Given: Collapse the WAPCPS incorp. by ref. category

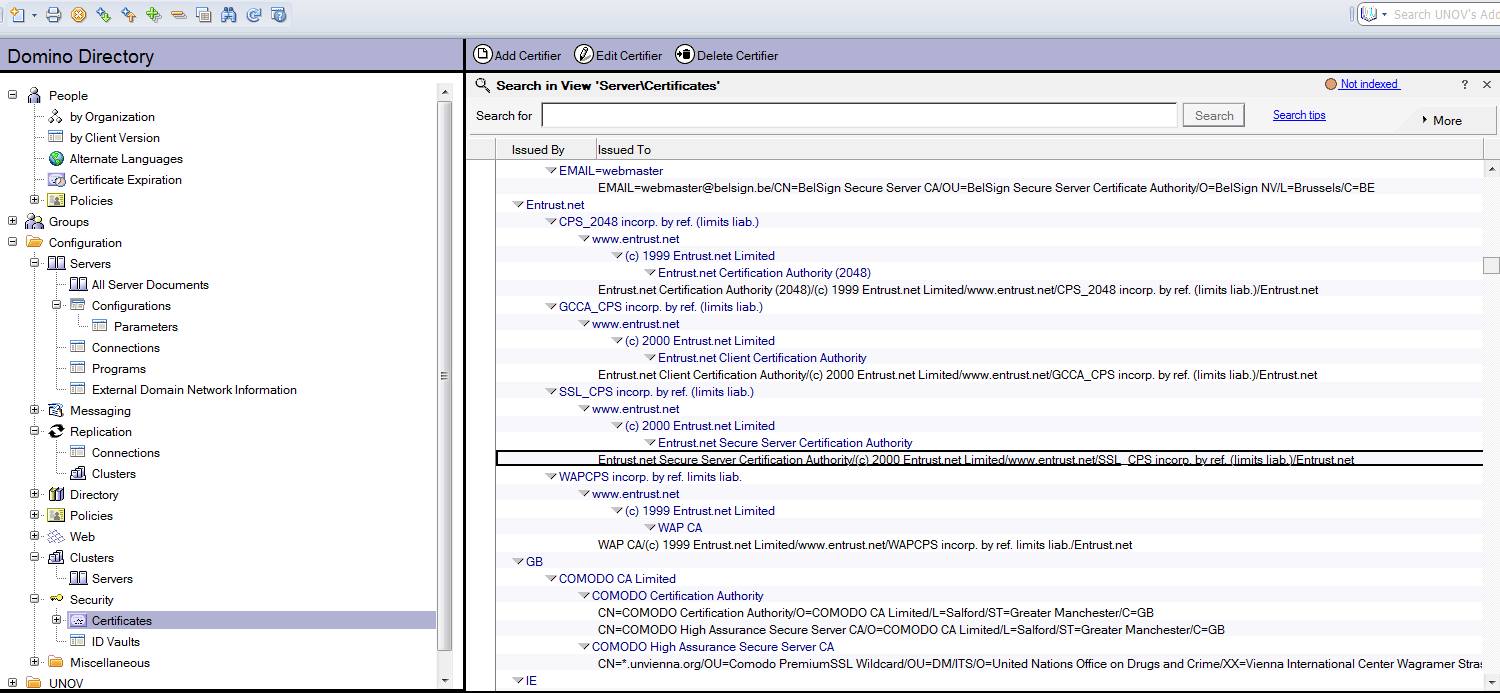Looking at the screenshot, I should click(x=551, y=477).
